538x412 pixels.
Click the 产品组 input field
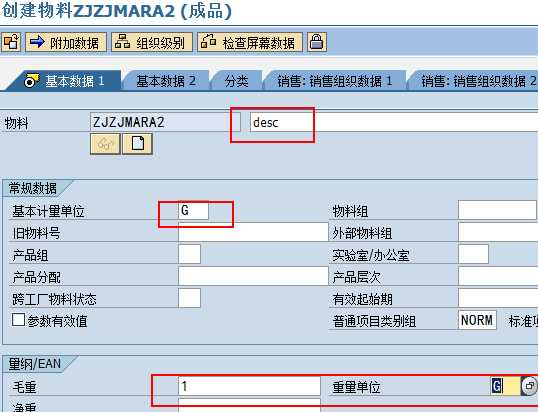point(189,254)
